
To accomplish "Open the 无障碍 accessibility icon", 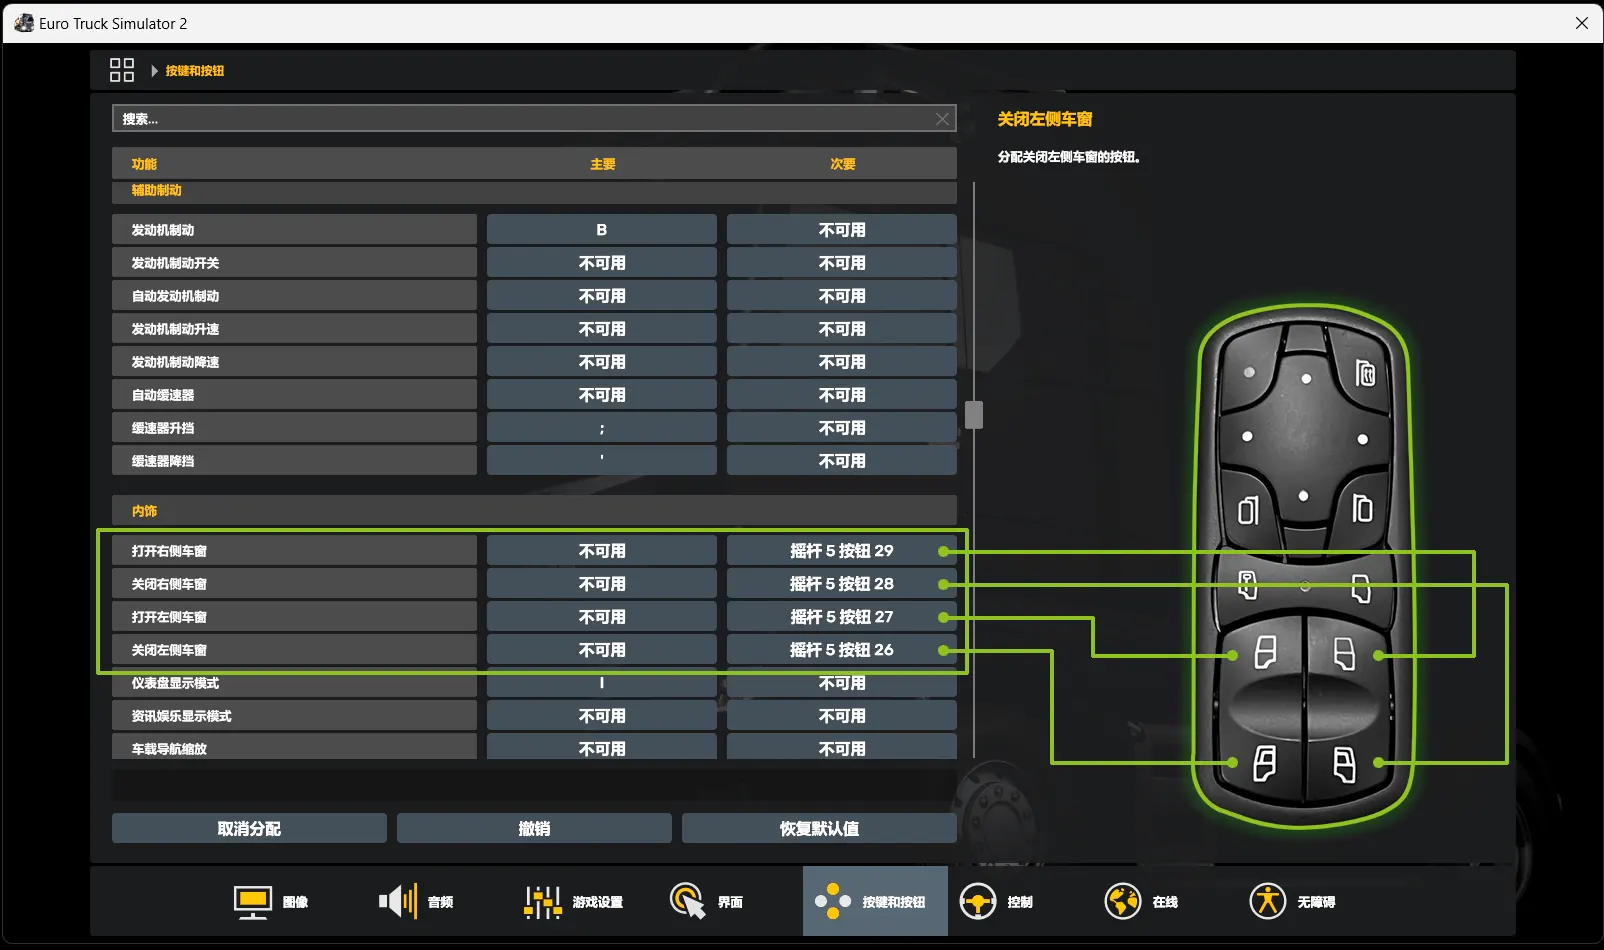I will tap(1268, 901).
